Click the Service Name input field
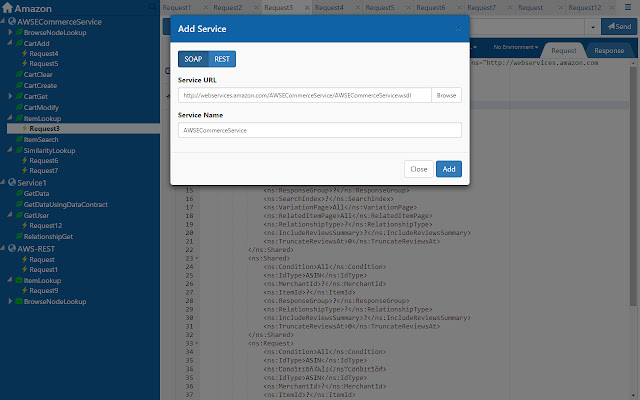This screenshot has height=400, width=640. click(x=319, y=130)
